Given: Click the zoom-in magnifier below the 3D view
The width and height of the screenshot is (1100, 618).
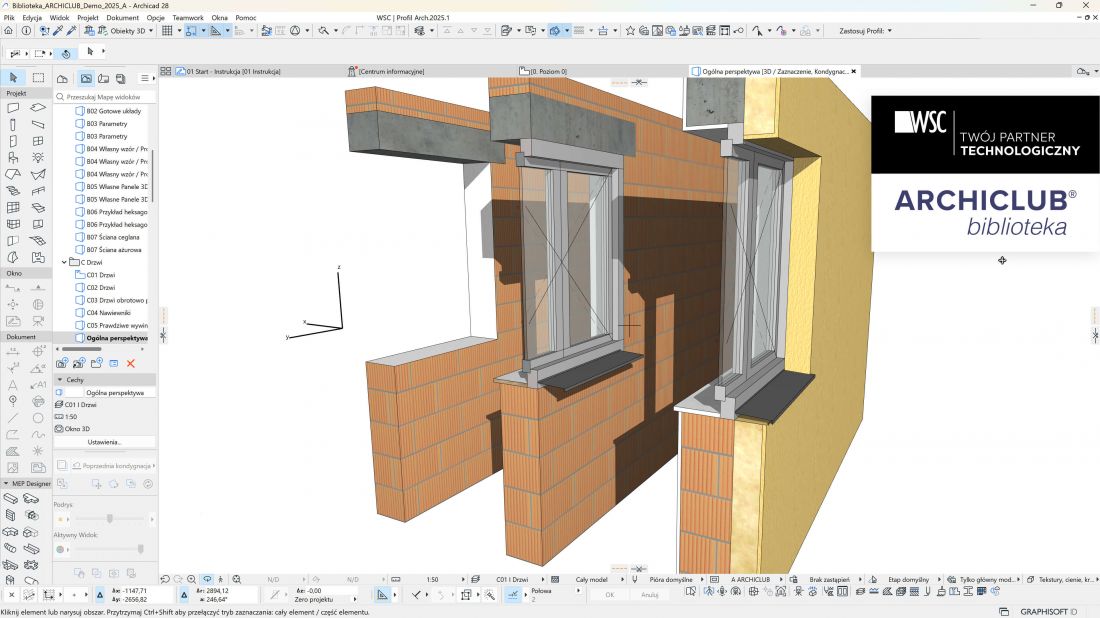Looking at the screenshot, I should click(192, 579).
